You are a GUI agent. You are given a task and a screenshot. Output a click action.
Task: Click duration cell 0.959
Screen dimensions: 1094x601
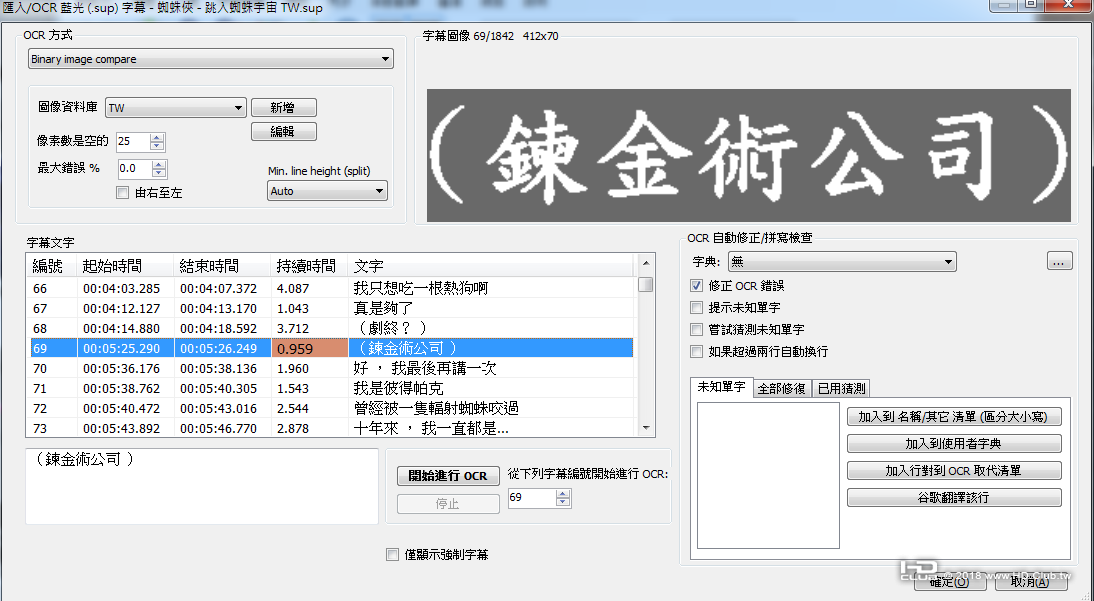click(309, 348)
